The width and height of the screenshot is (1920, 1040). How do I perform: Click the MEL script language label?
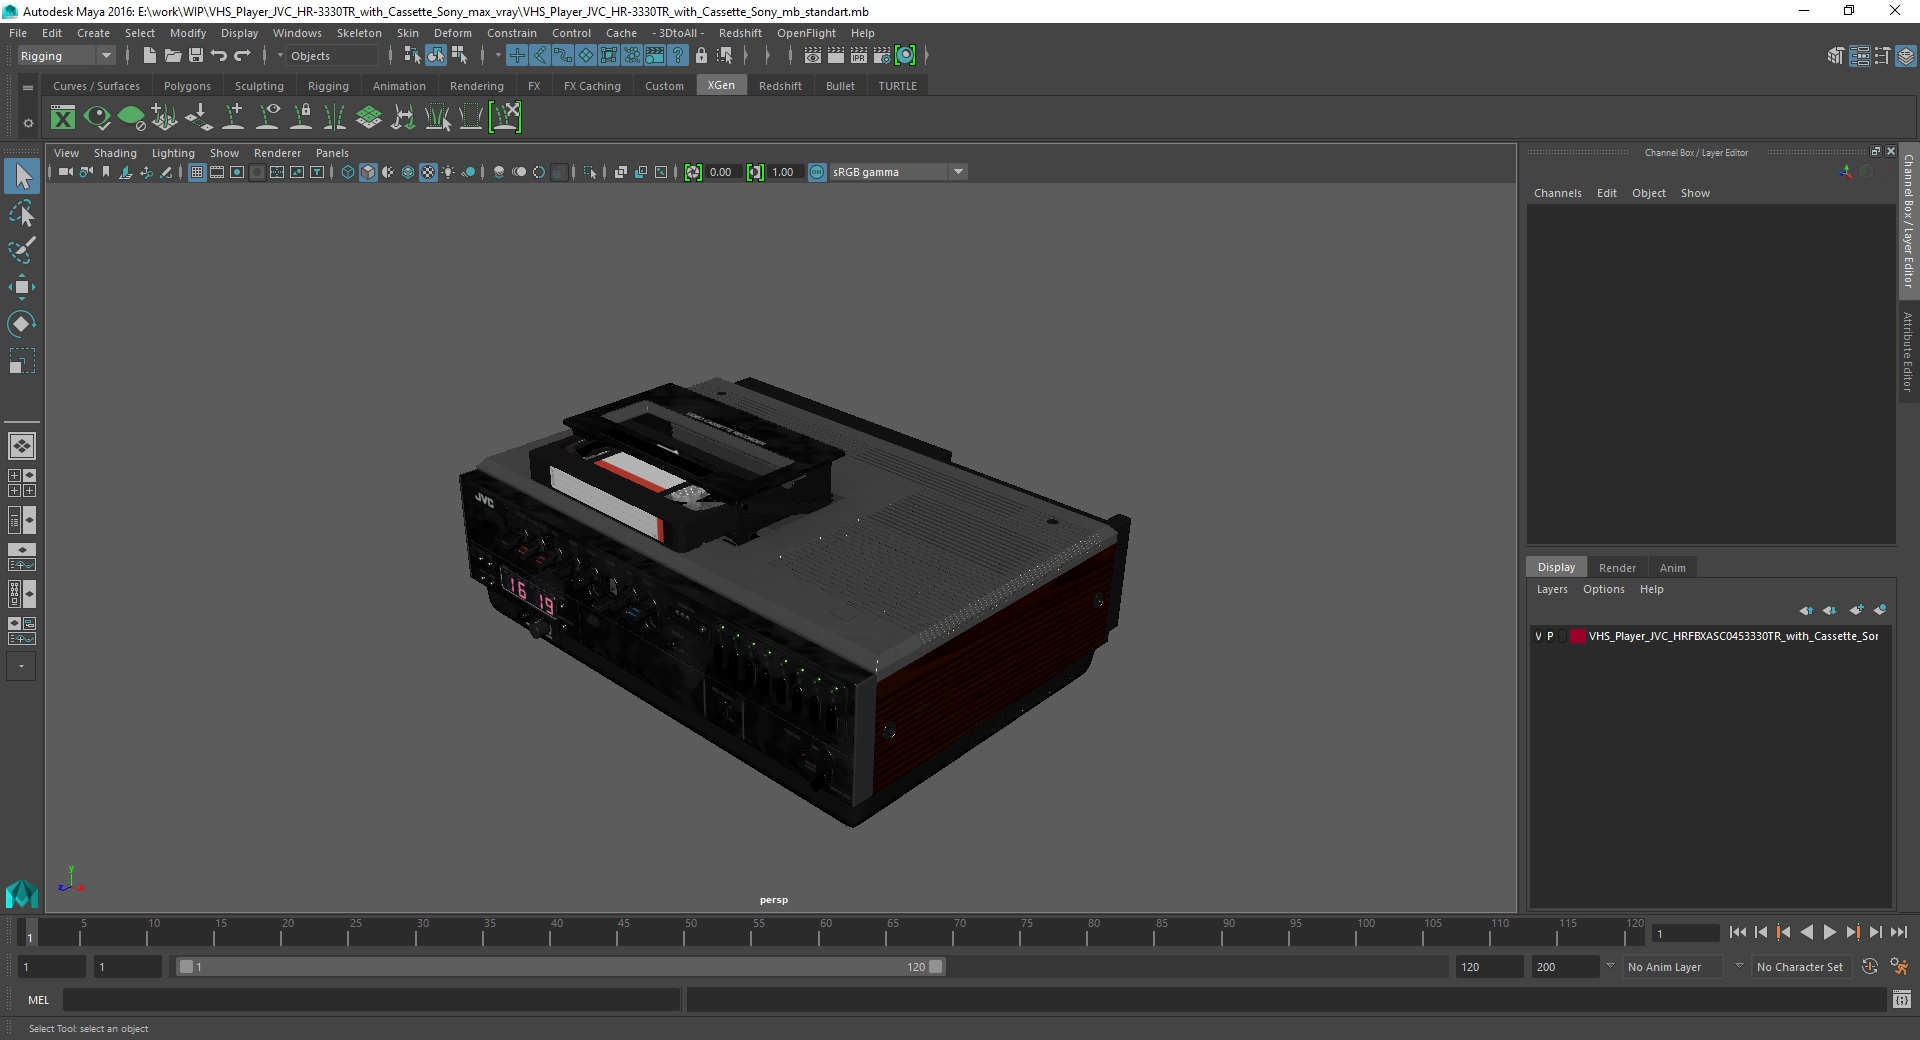[38, 1000]
